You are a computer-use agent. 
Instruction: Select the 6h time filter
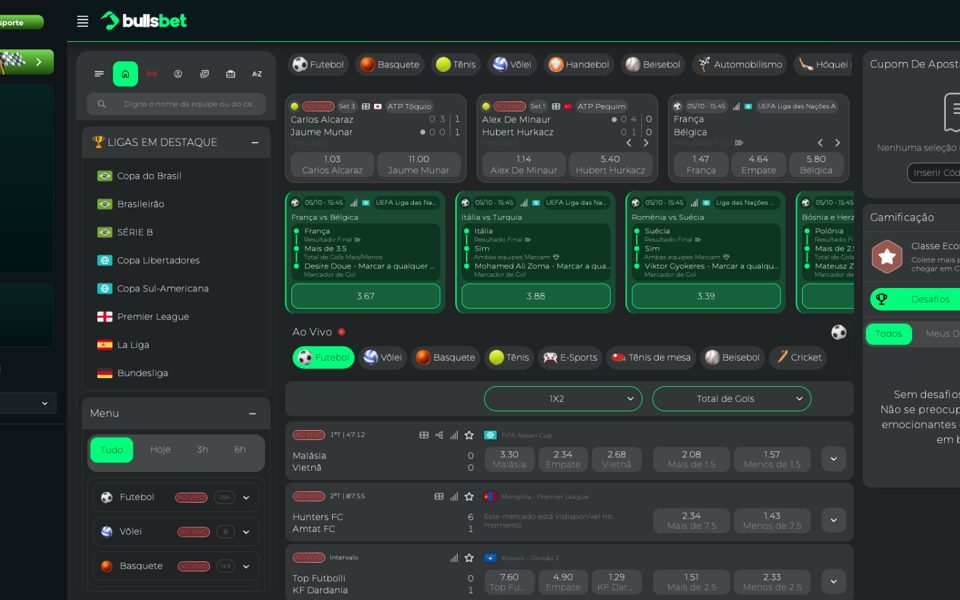tap(240, 450)
